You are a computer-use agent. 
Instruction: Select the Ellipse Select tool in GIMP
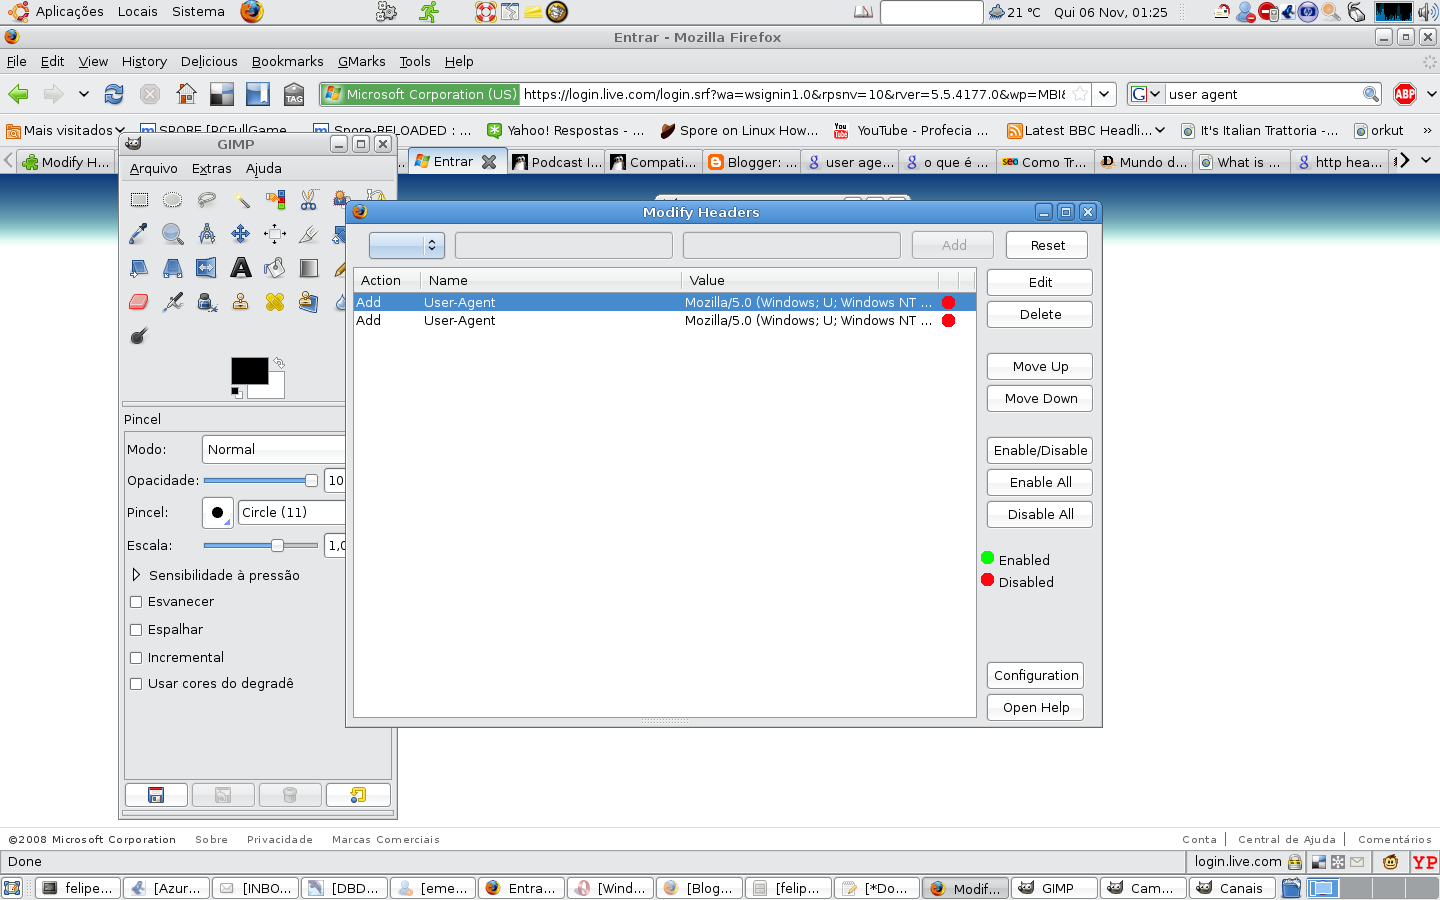[173, 200]
